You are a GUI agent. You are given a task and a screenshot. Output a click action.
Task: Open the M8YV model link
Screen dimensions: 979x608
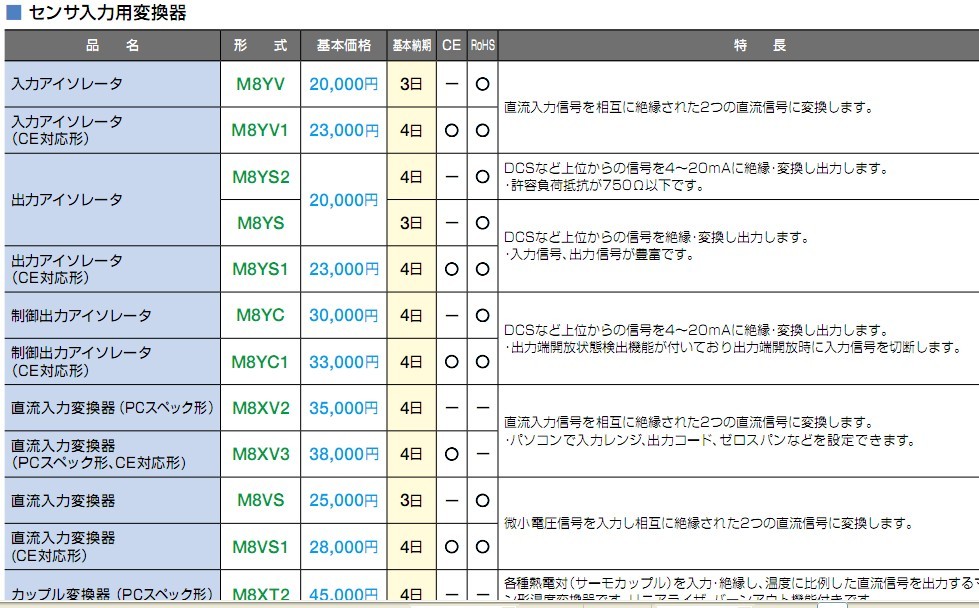(260, 85)
